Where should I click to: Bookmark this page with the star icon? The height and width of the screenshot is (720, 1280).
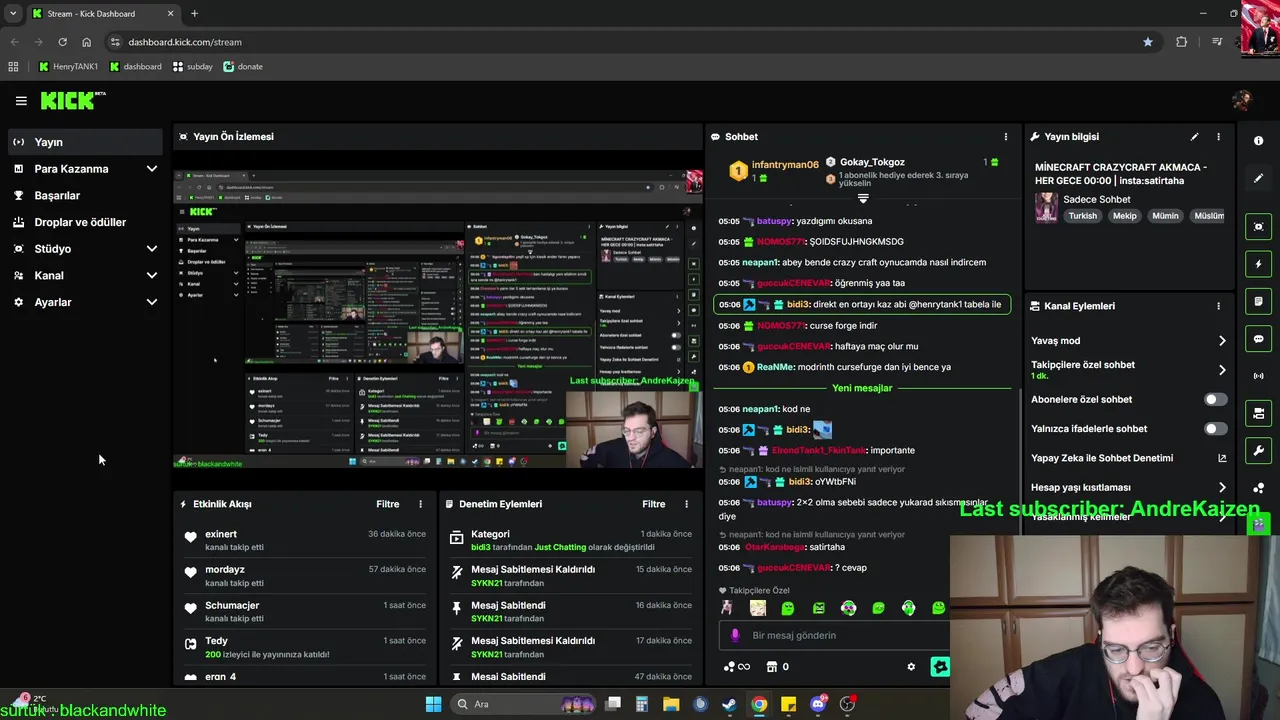pos(1148,42)
